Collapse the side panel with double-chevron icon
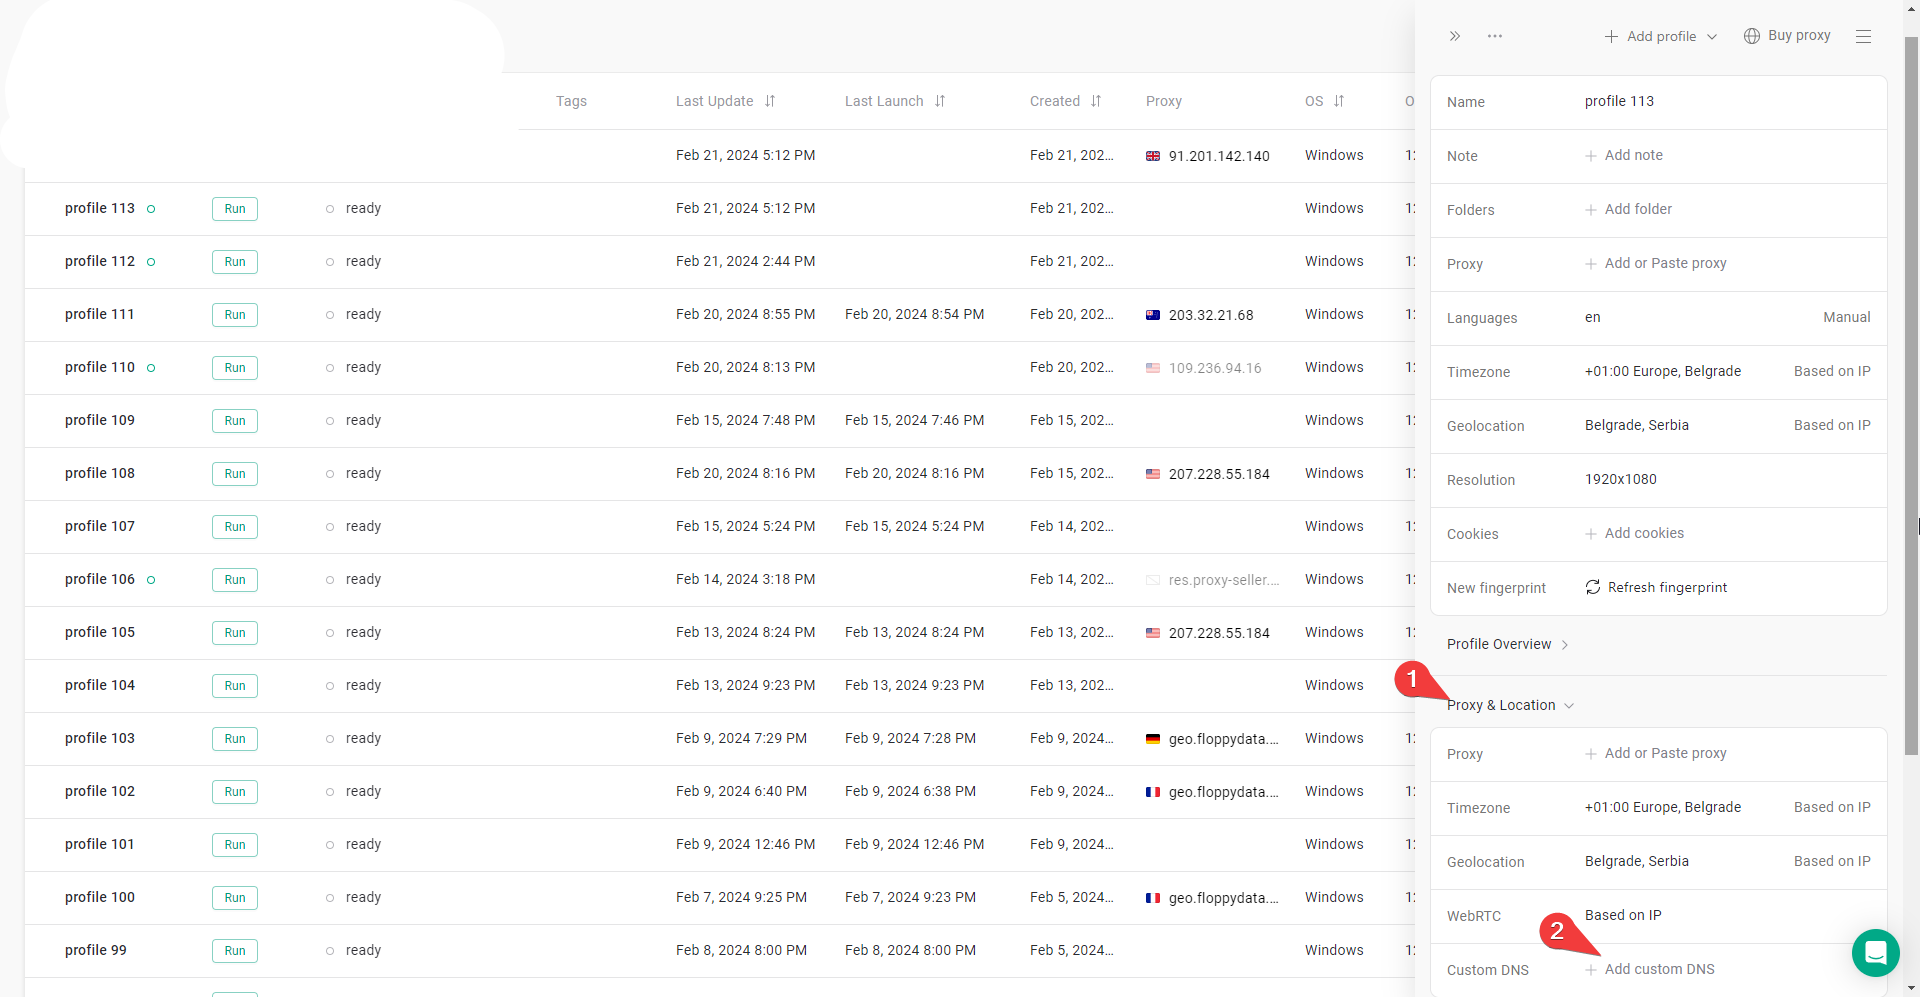1920x997 pixels. (x=1455, y=36)
